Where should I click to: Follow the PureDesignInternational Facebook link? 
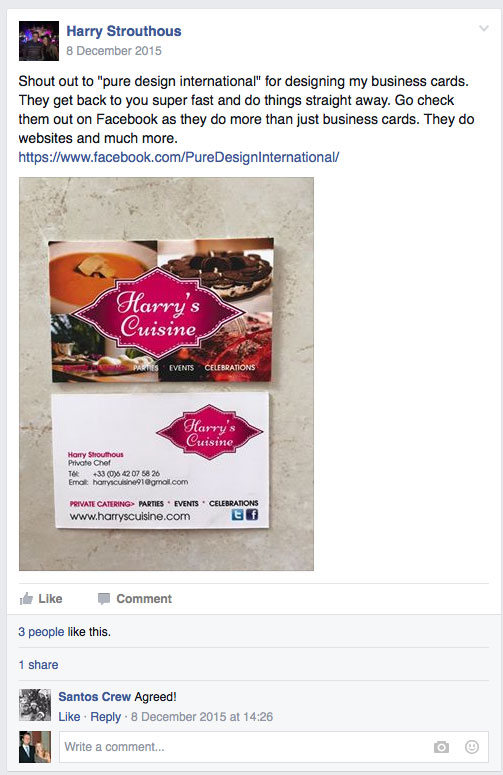coord(179,157)
